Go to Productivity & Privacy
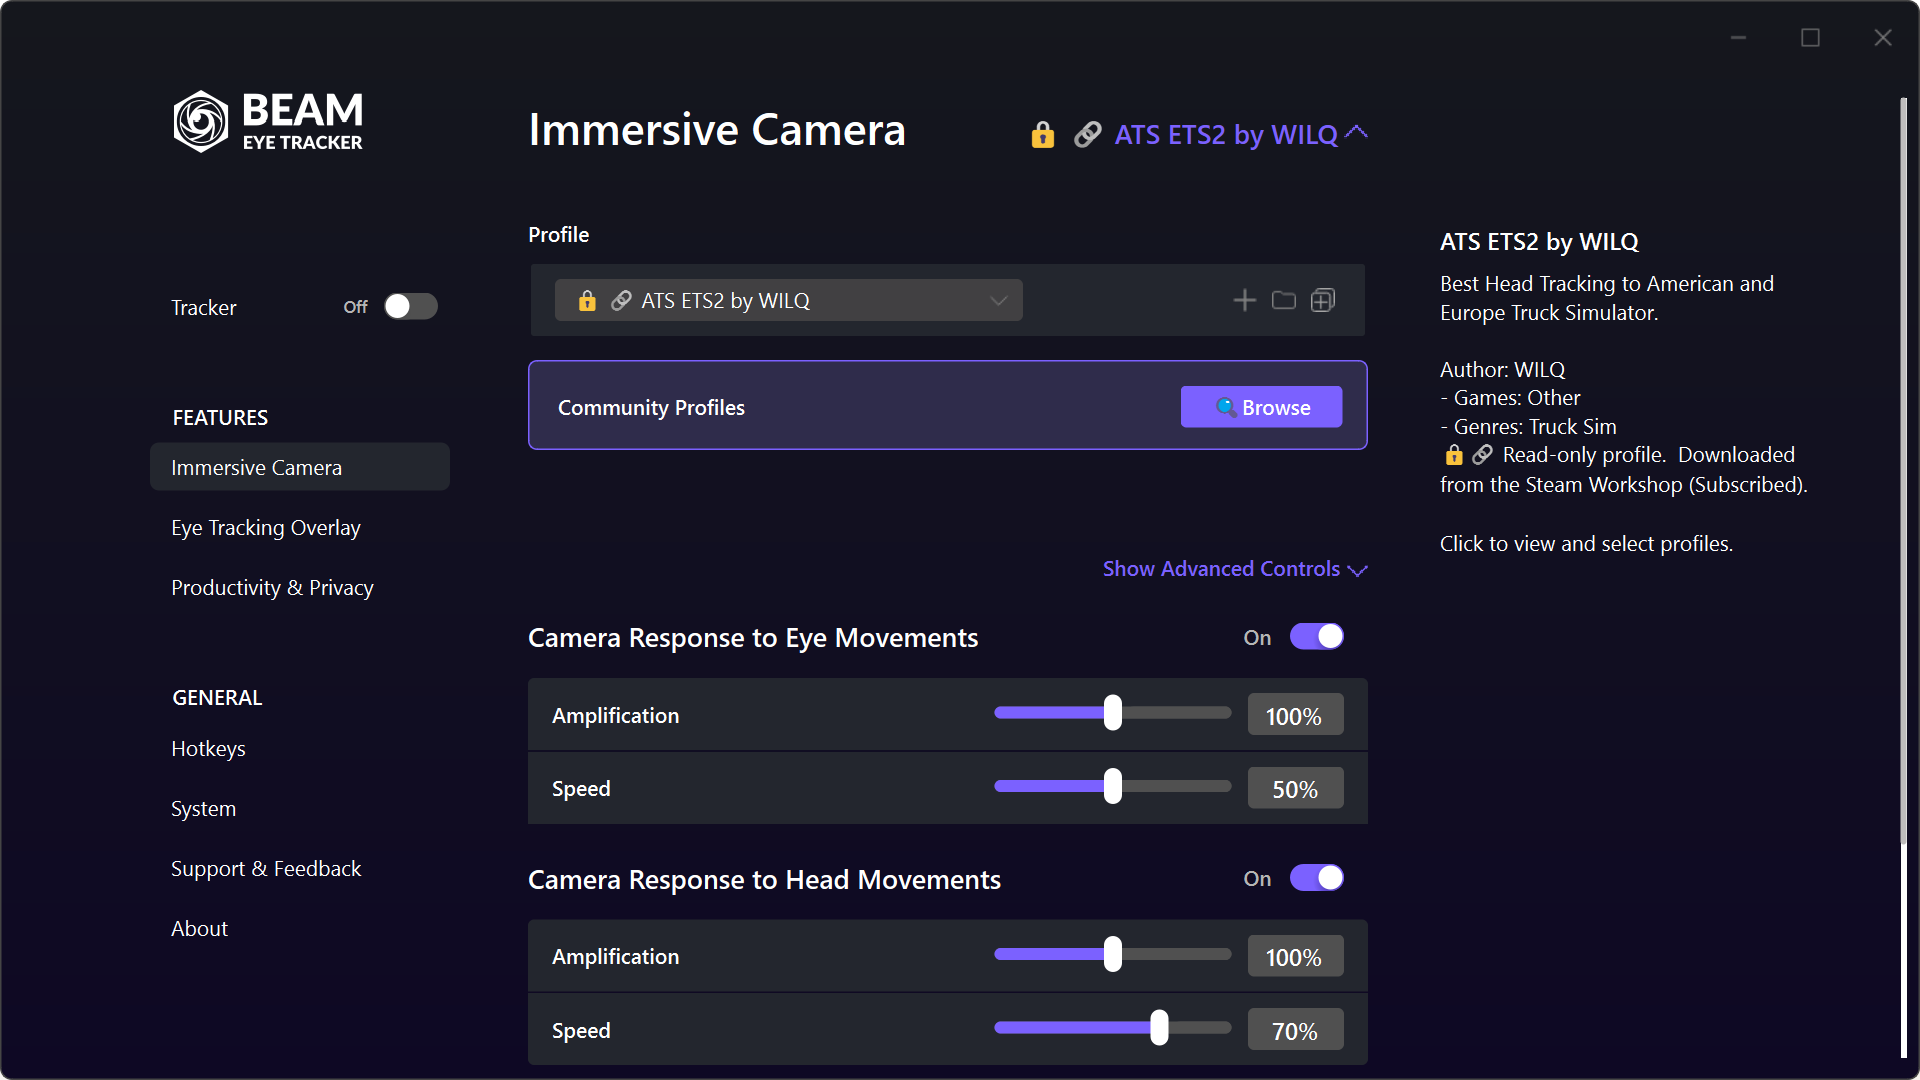 272,588
